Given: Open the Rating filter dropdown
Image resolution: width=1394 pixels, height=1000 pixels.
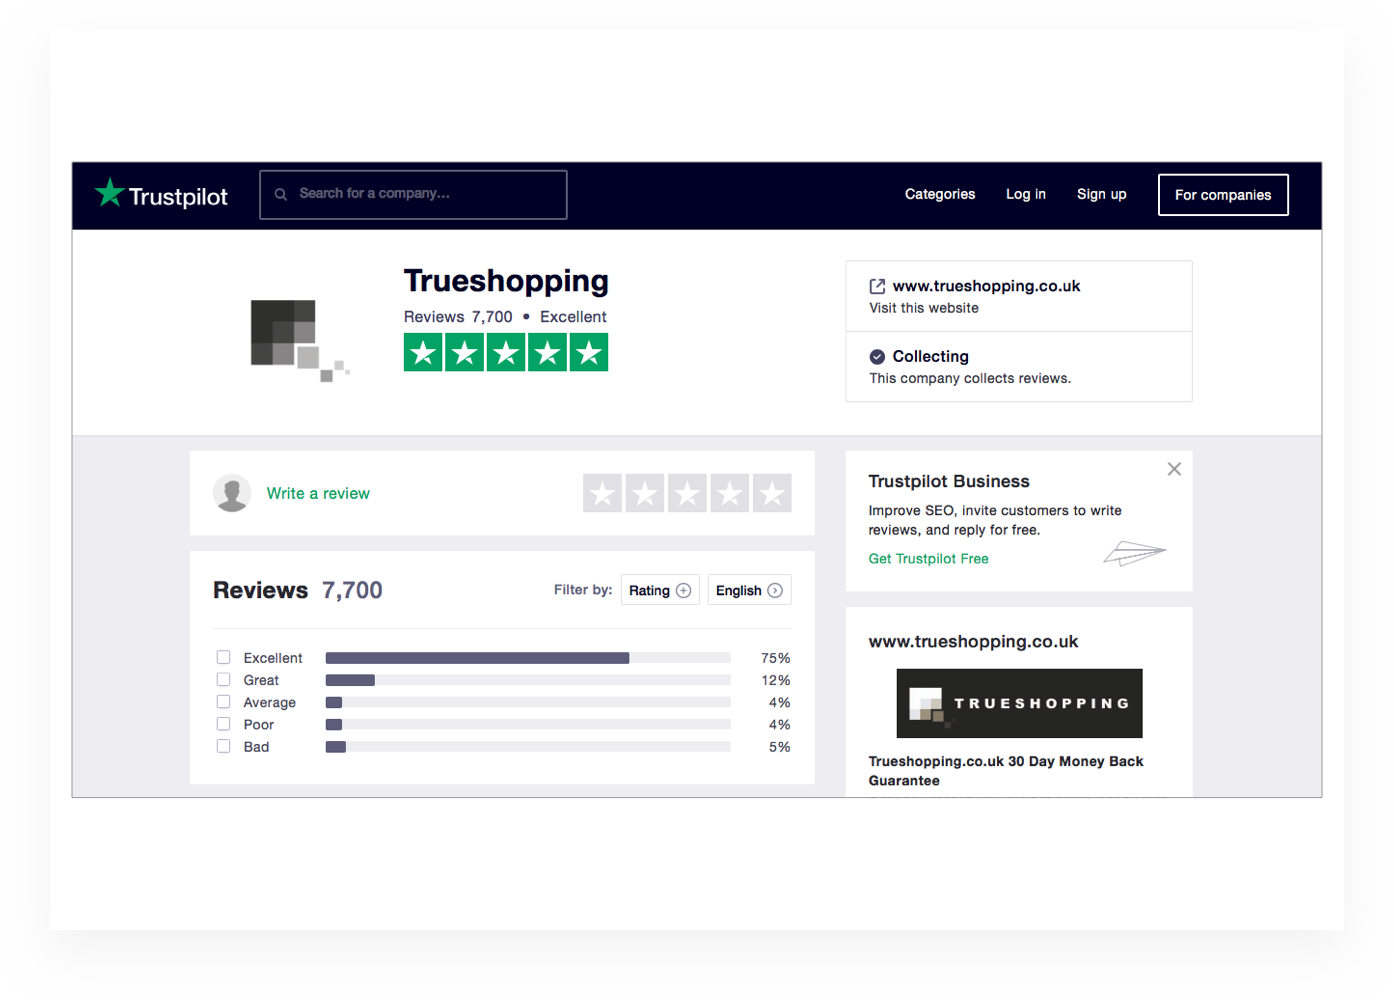Looking at the screenshot, I should click(660, 590).
